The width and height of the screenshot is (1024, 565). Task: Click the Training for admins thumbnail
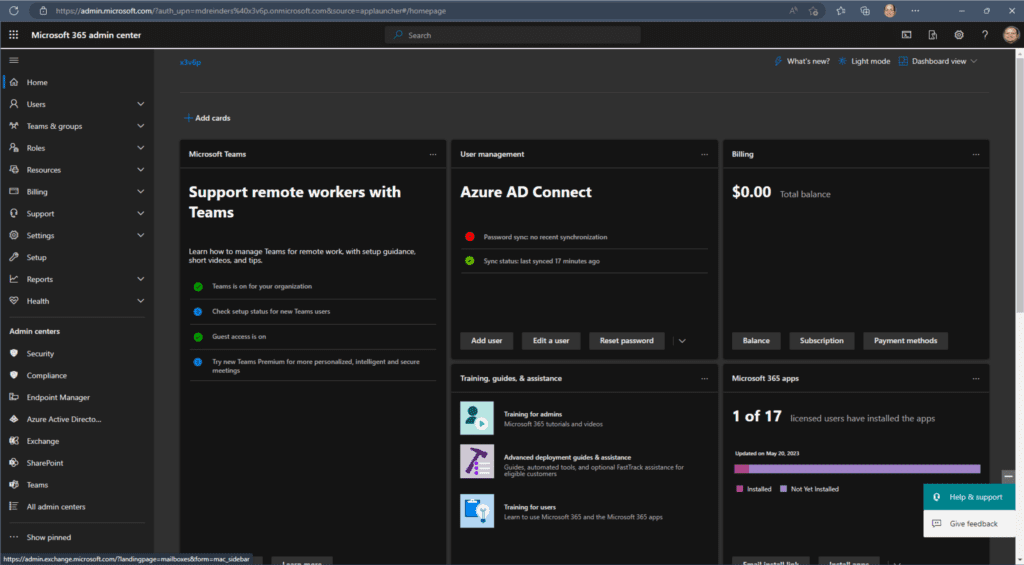tap(477, 418)
